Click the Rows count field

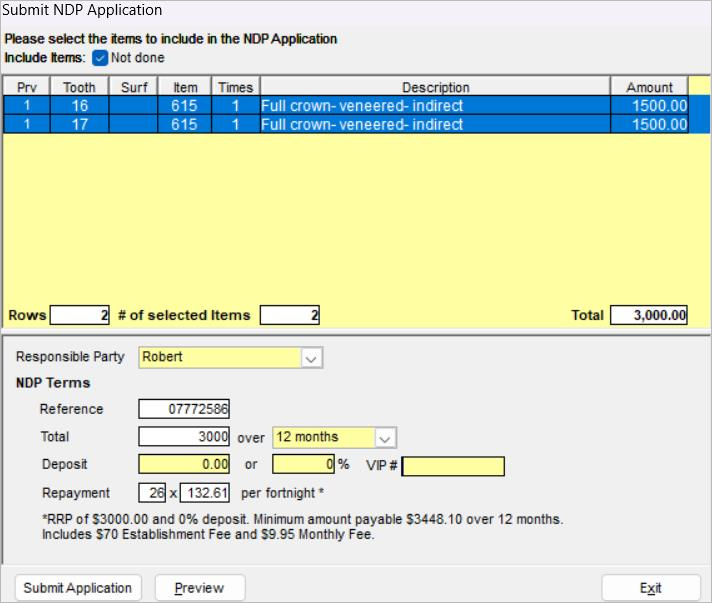click(79, 315)
